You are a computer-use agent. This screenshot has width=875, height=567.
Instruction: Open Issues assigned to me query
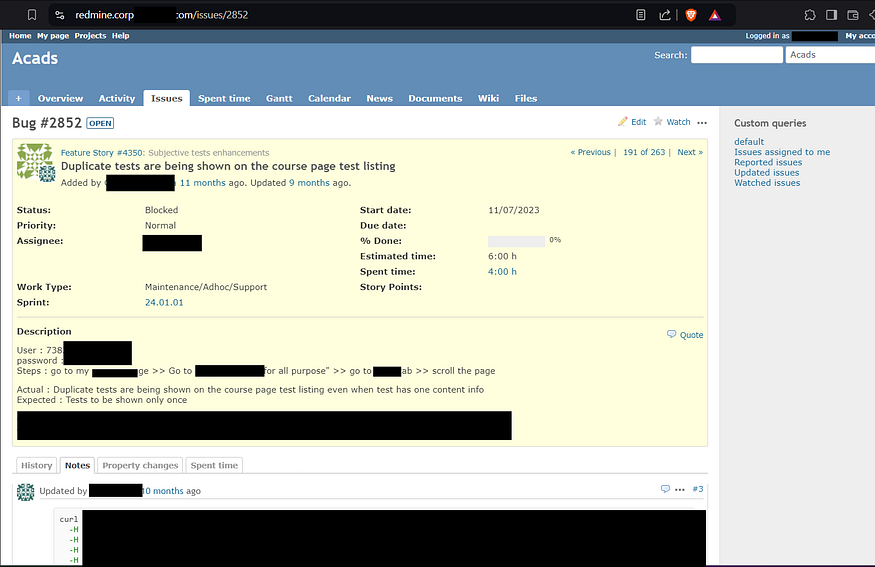point(782,152)
